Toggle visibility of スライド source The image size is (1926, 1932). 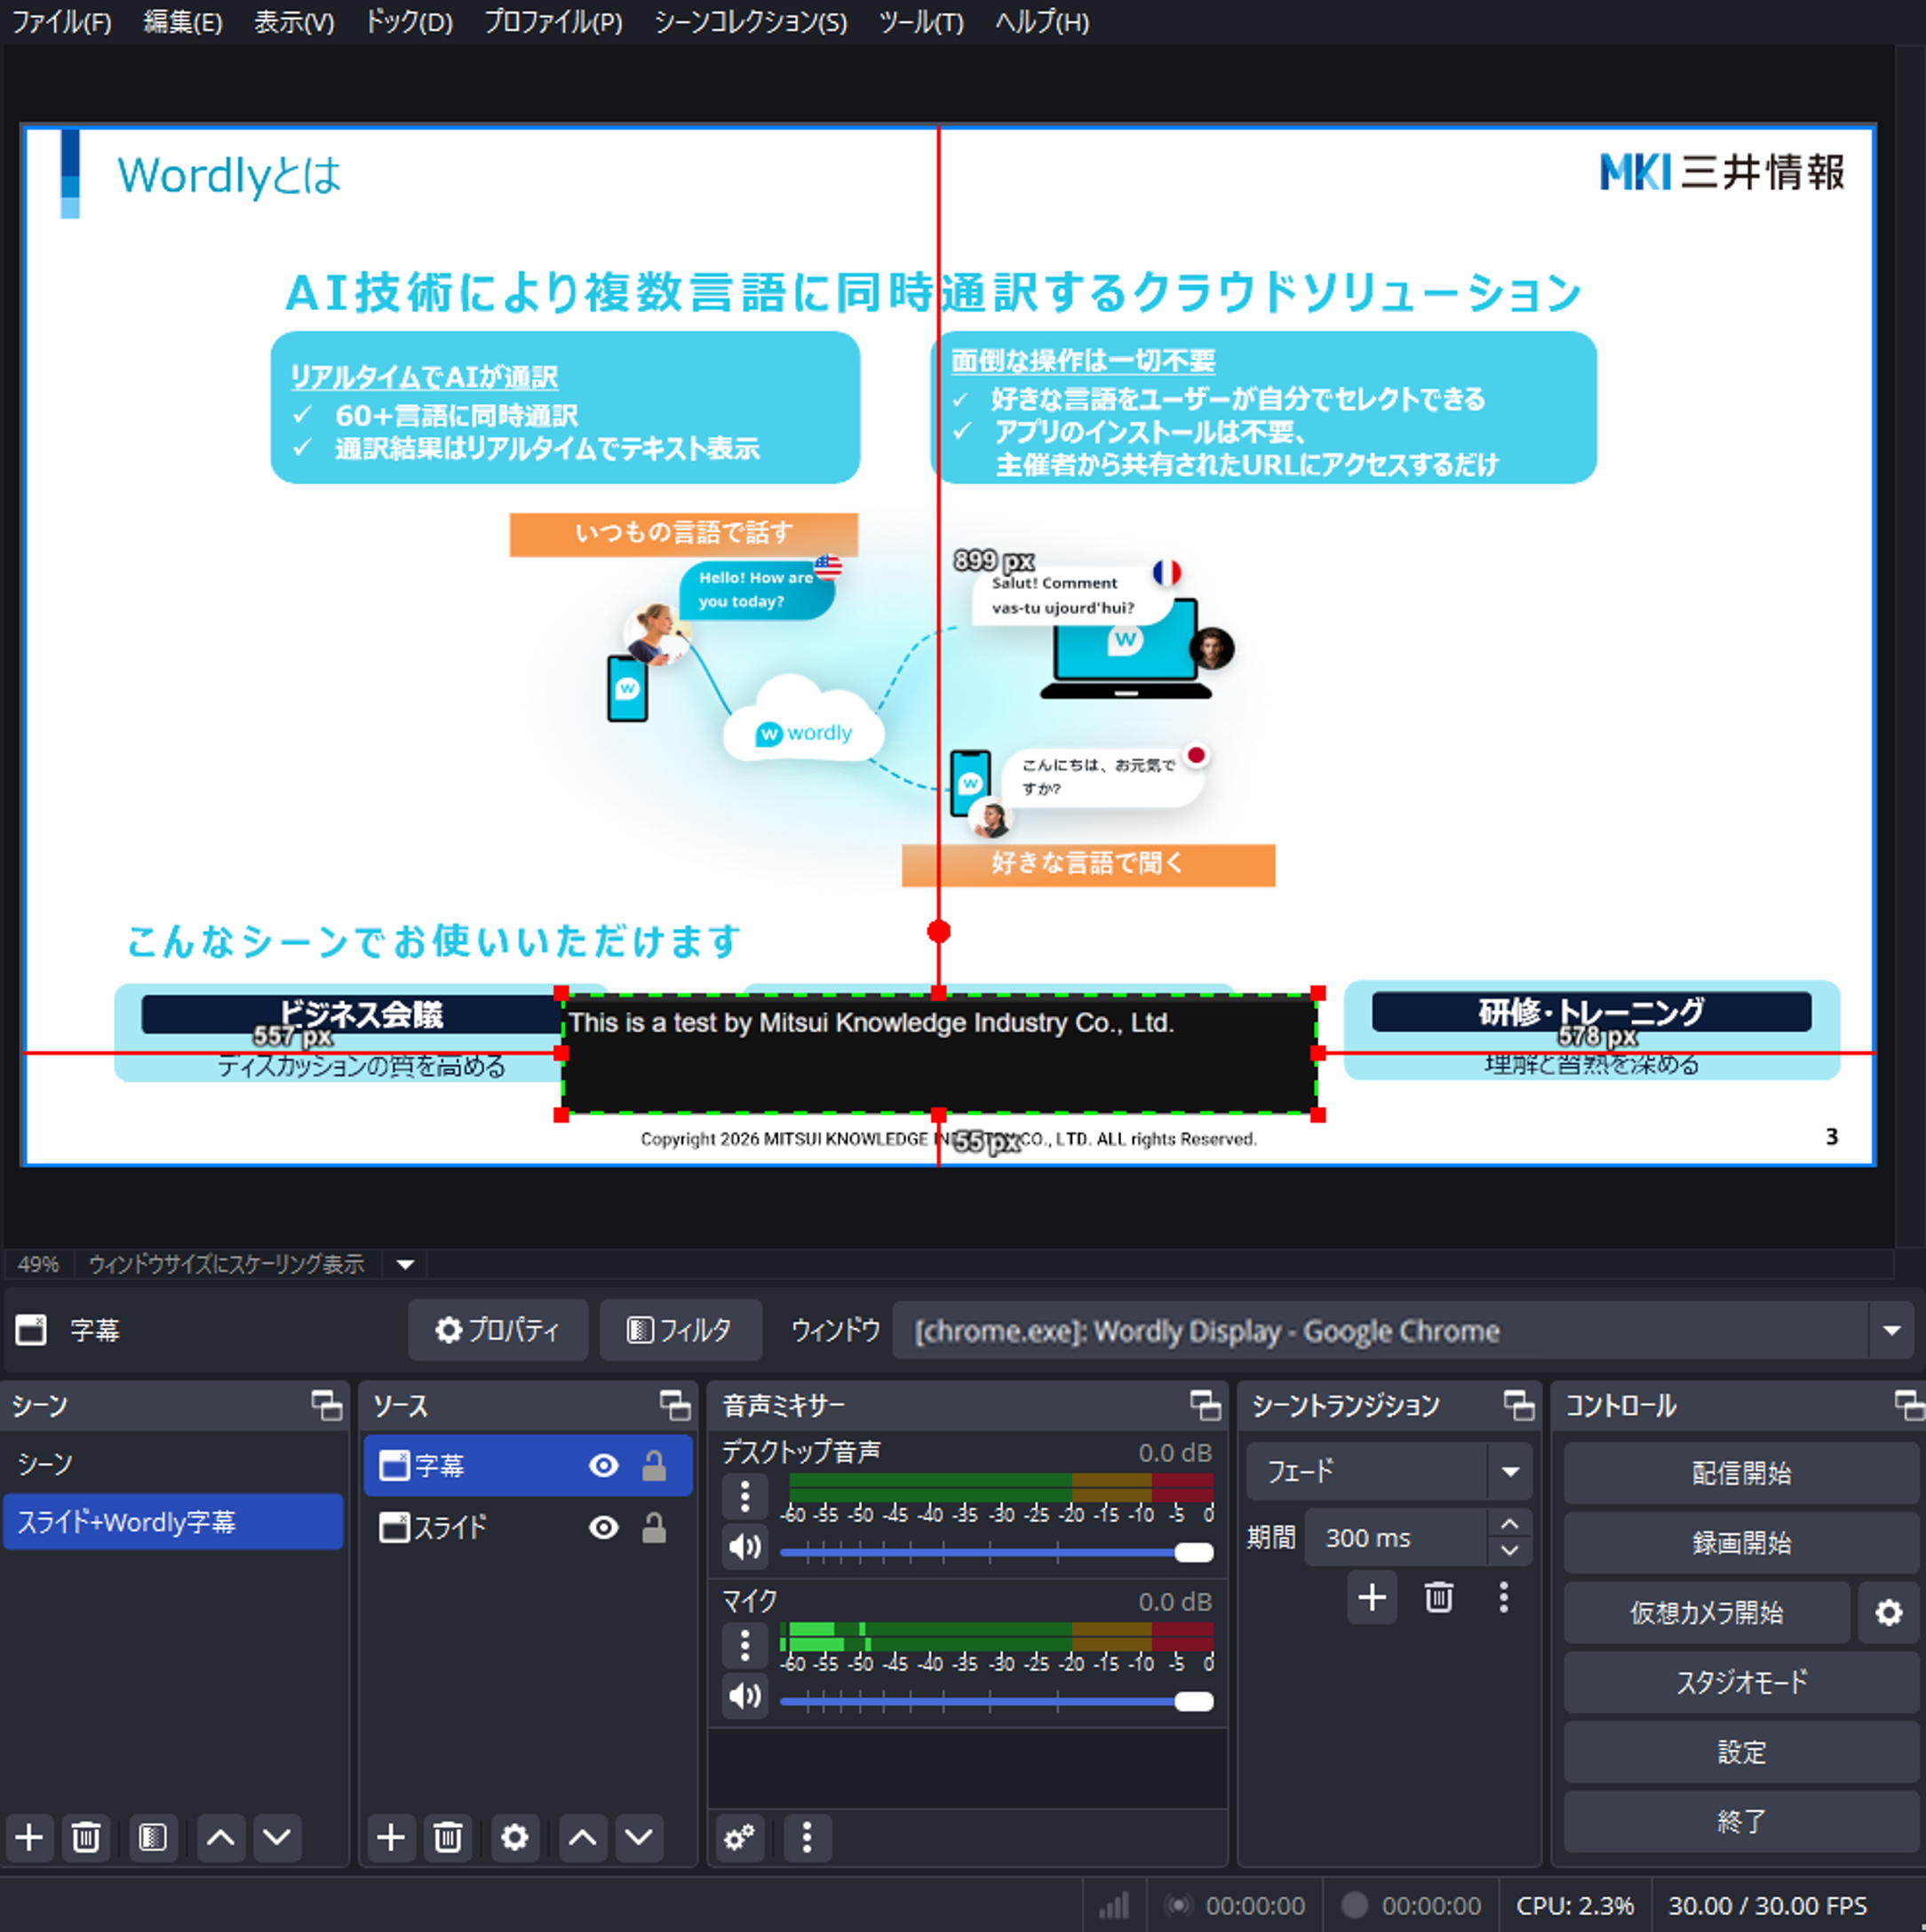[x=603, y=1527]
